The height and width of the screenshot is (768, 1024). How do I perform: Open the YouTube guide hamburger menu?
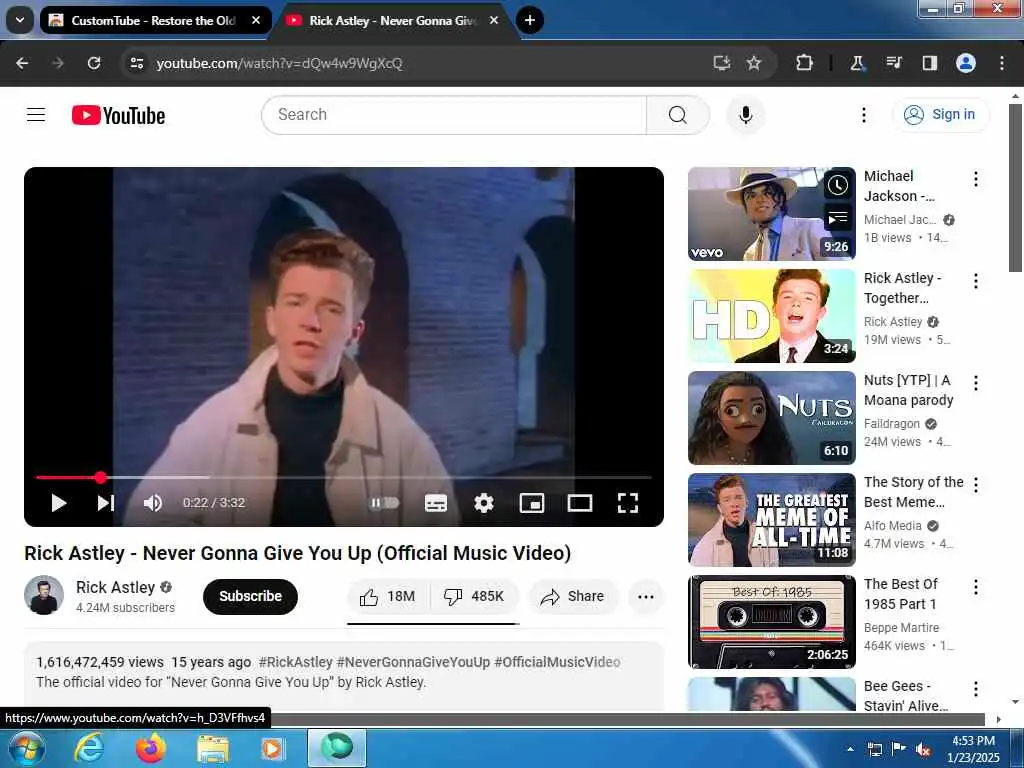coord(36,115)
